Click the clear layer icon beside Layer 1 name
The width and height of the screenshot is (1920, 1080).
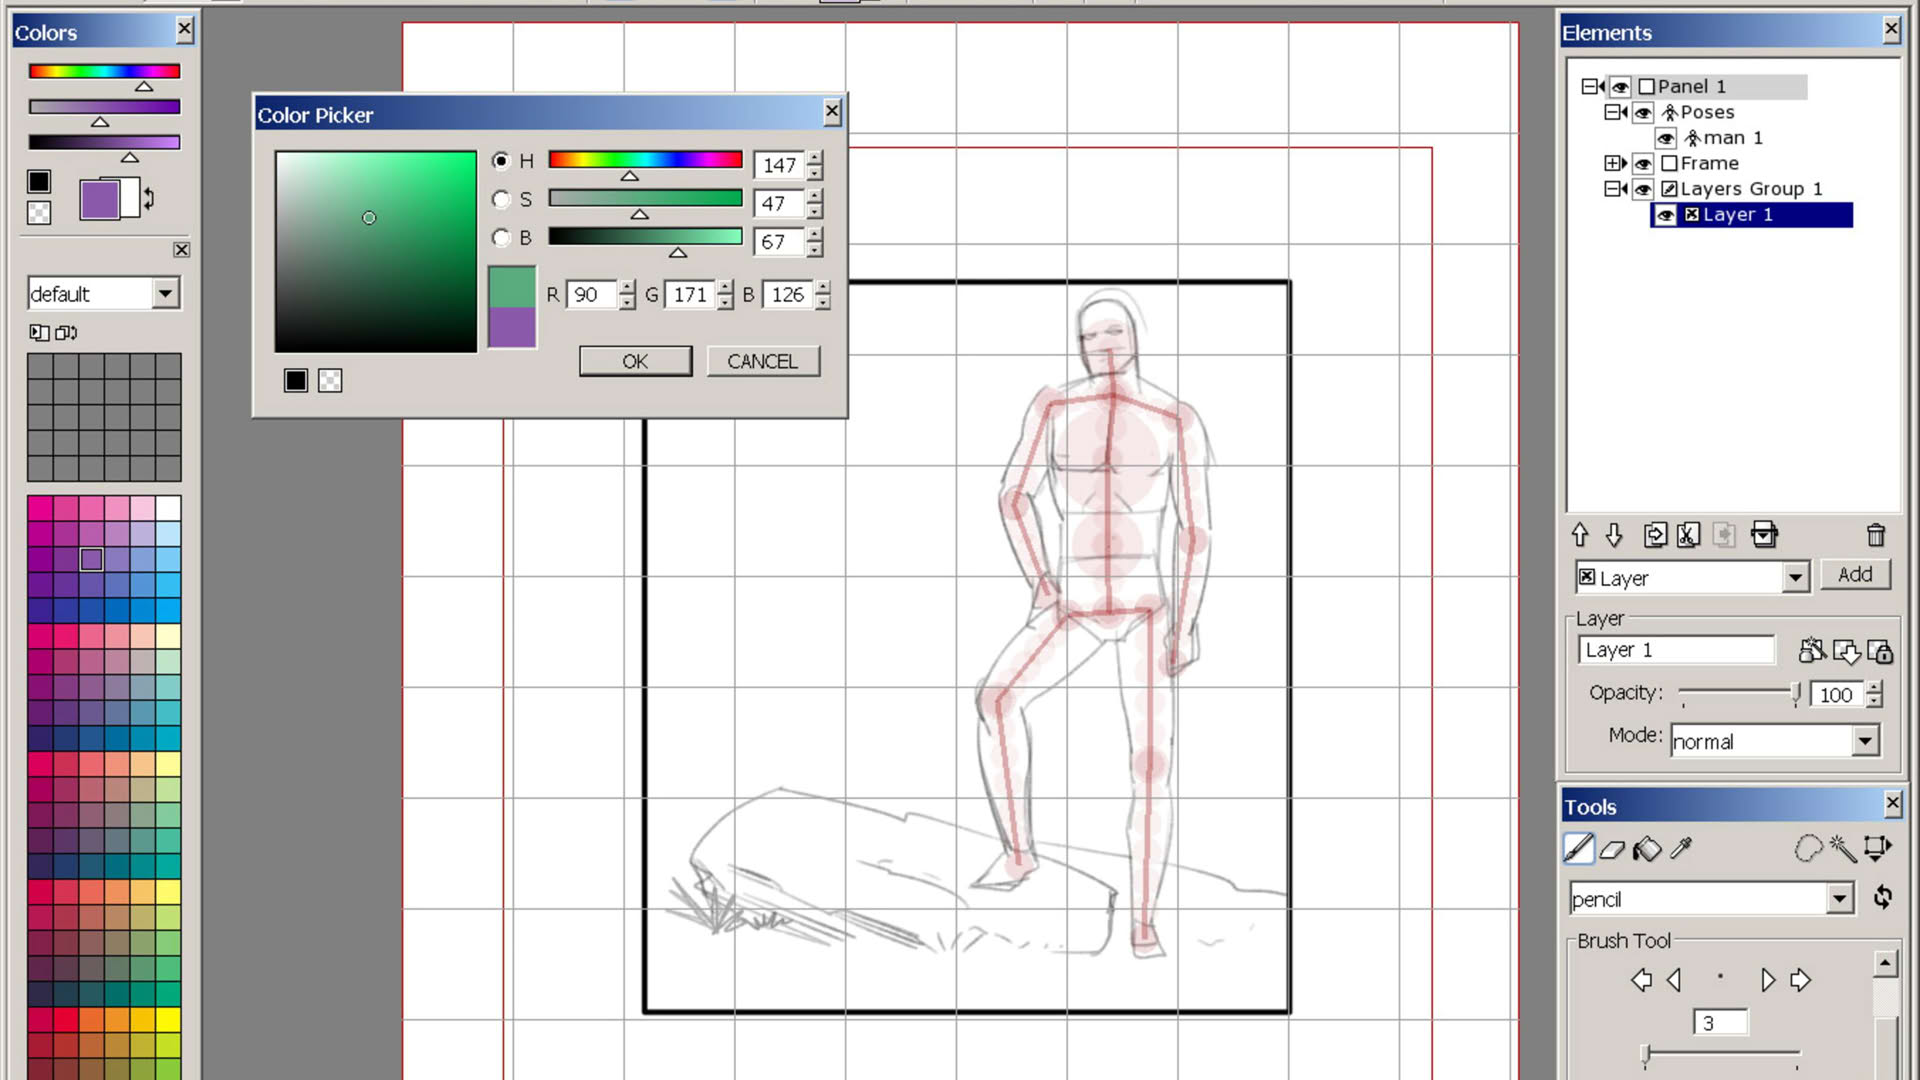click(1812, 651)
